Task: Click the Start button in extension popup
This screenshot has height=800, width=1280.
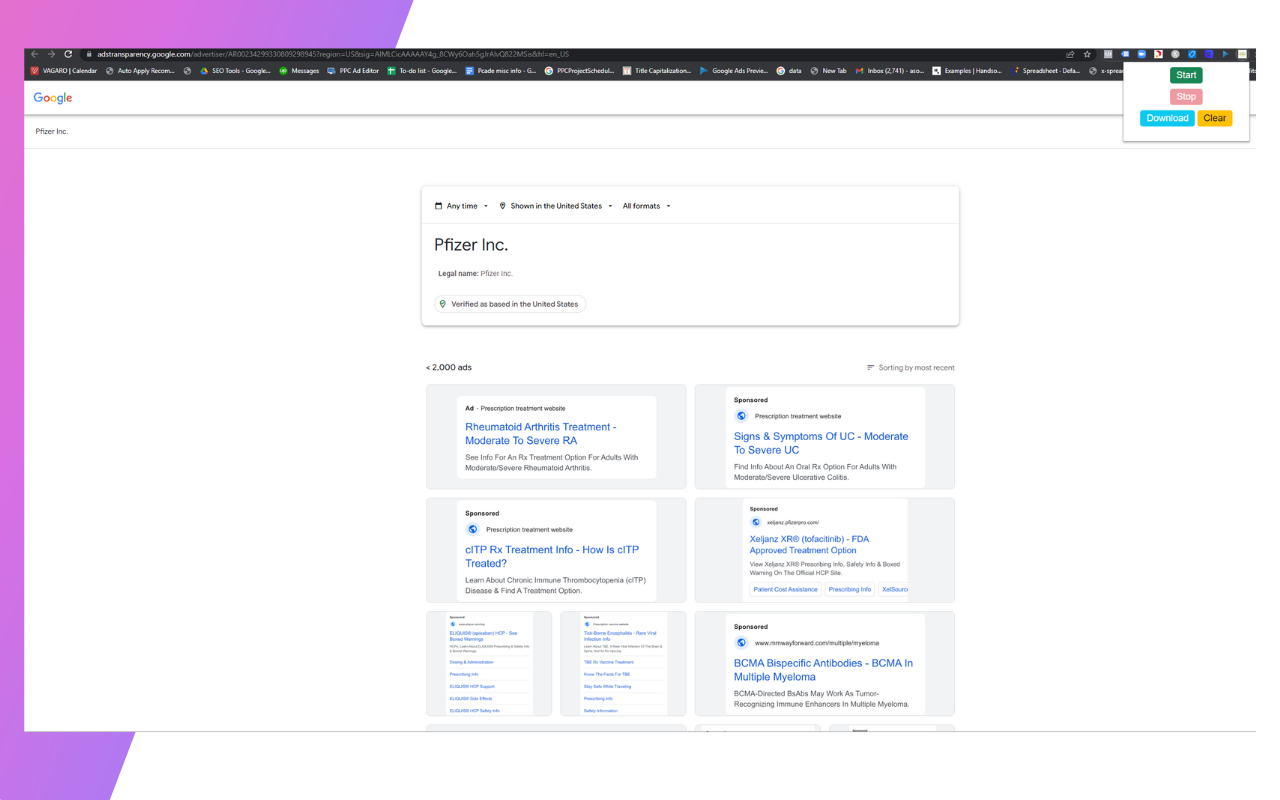Action: coord(1186,75)
